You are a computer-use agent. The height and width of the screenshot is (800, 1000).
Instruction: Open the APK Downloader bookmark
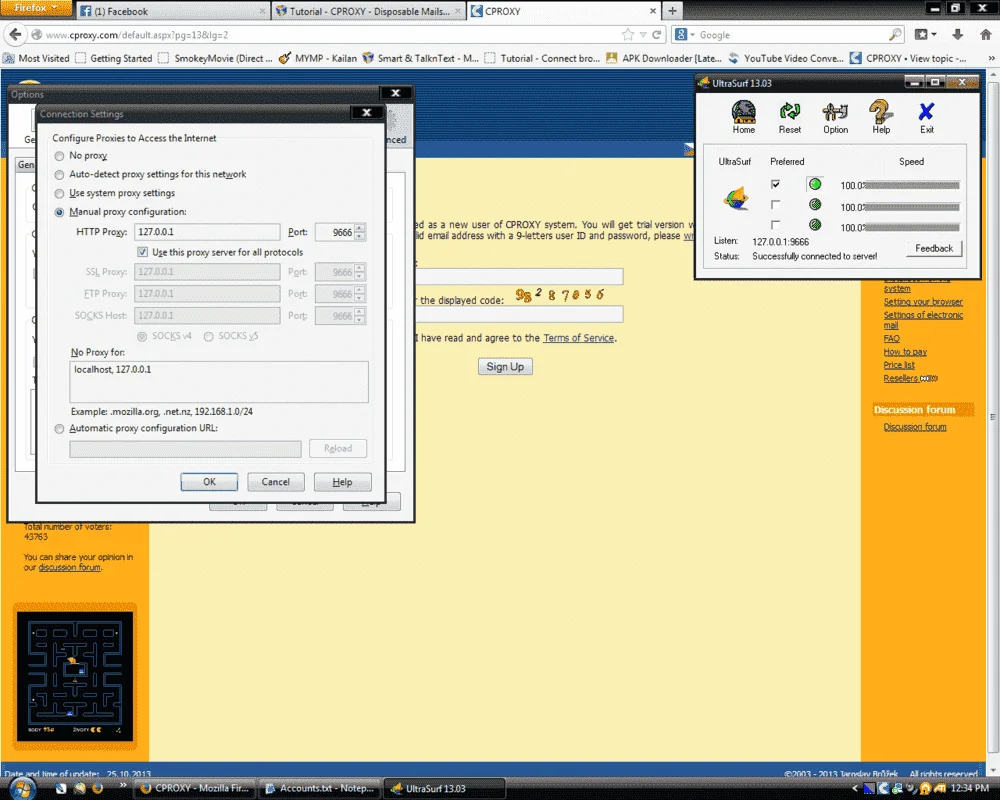click(664, 58)
